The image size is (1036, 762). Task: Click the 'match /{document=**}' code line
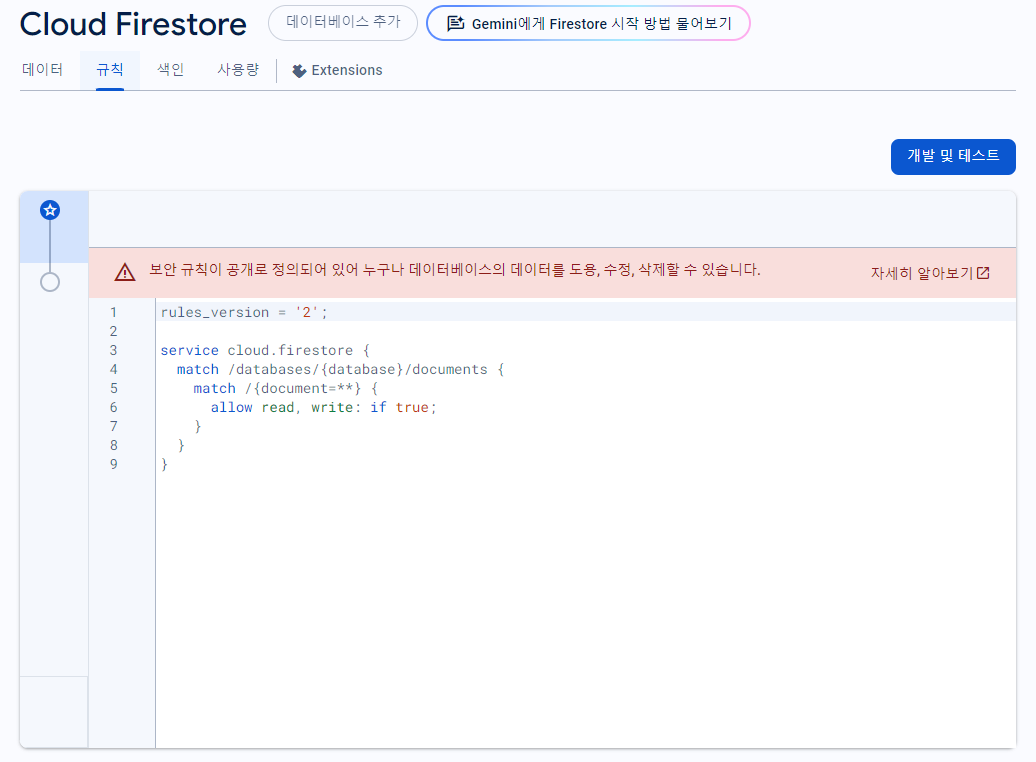(285, 389)
